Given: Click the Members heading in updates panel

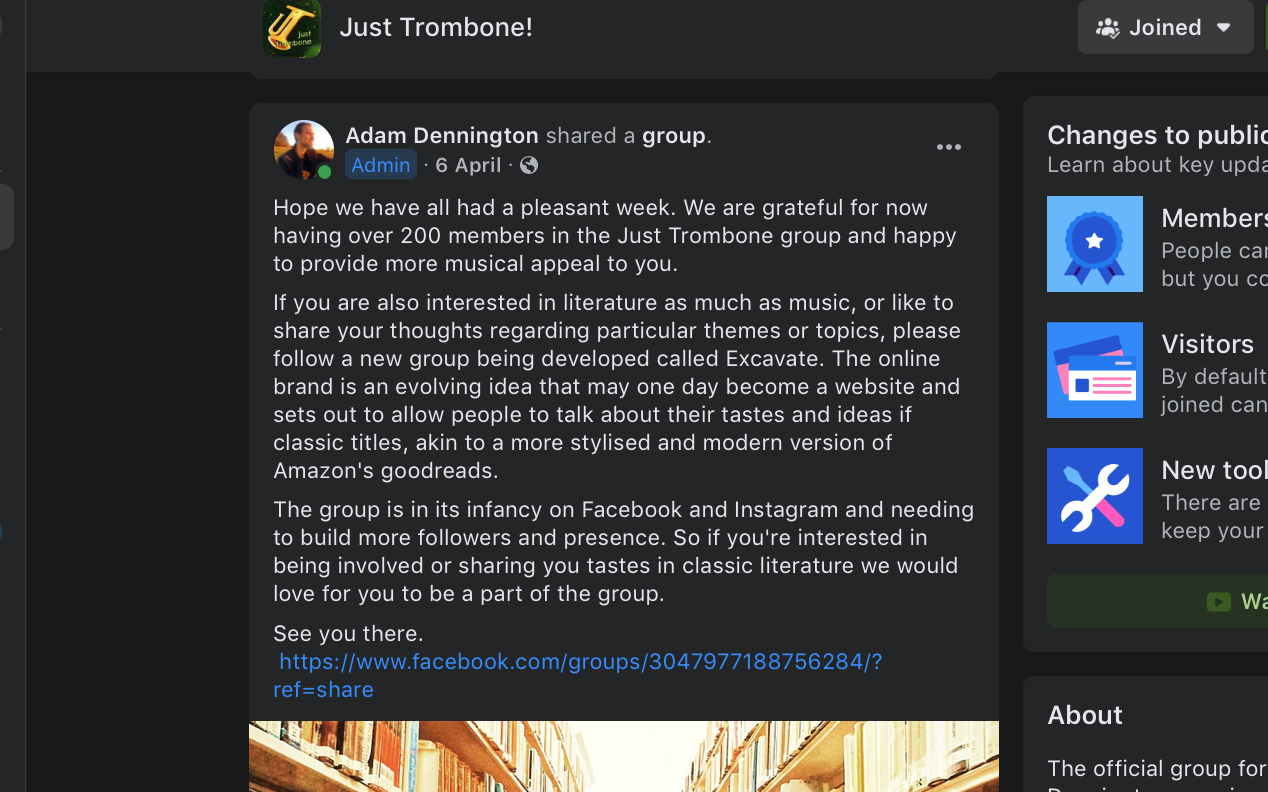Looking at the screenshot, I should pos(1213,218).
